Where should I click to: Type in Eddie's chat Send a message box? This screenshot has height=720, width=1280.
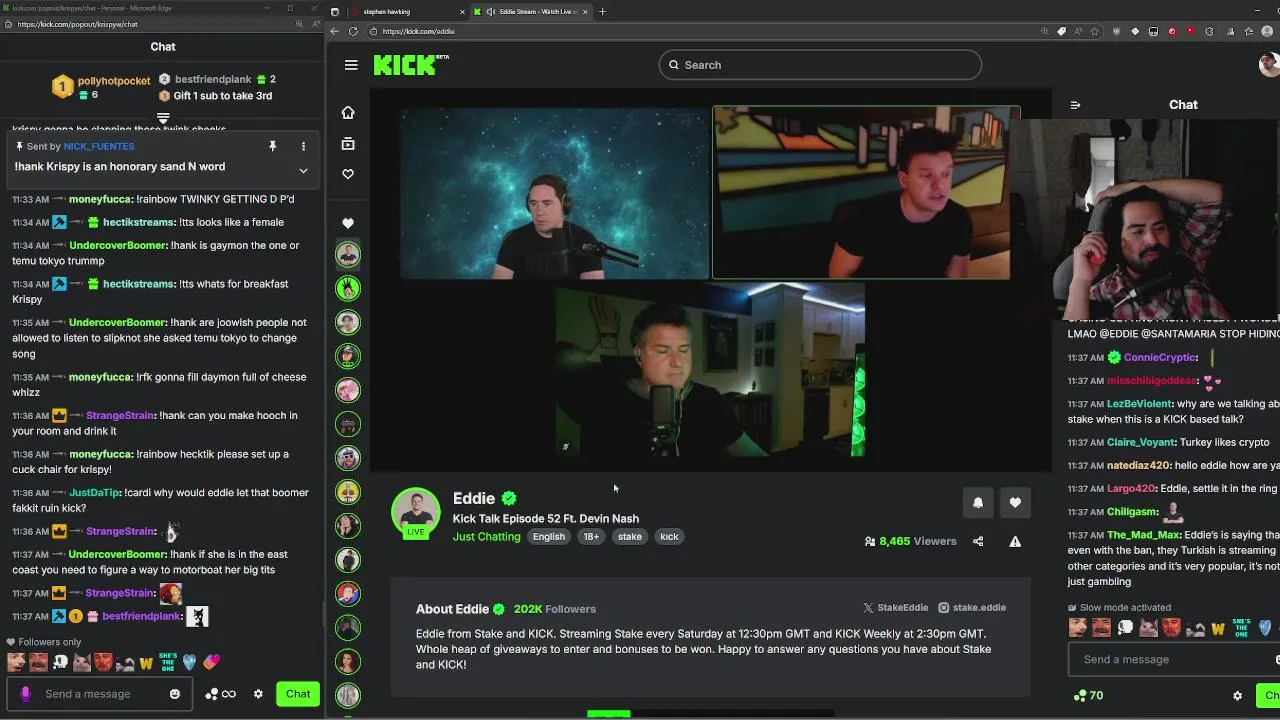point(1175,660)
